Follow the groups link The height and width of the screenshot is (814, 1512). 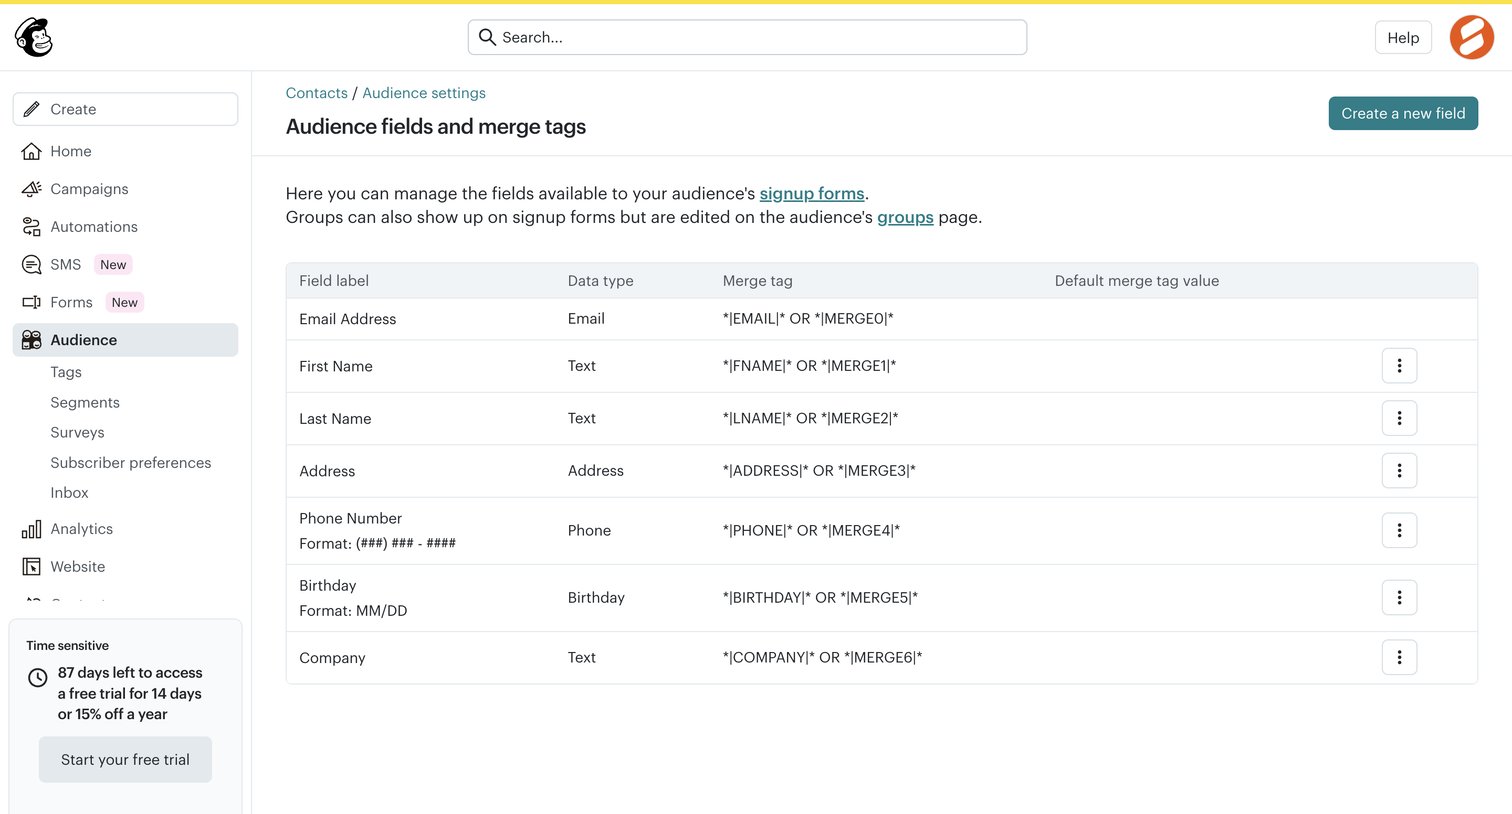(x=905, y=218)
